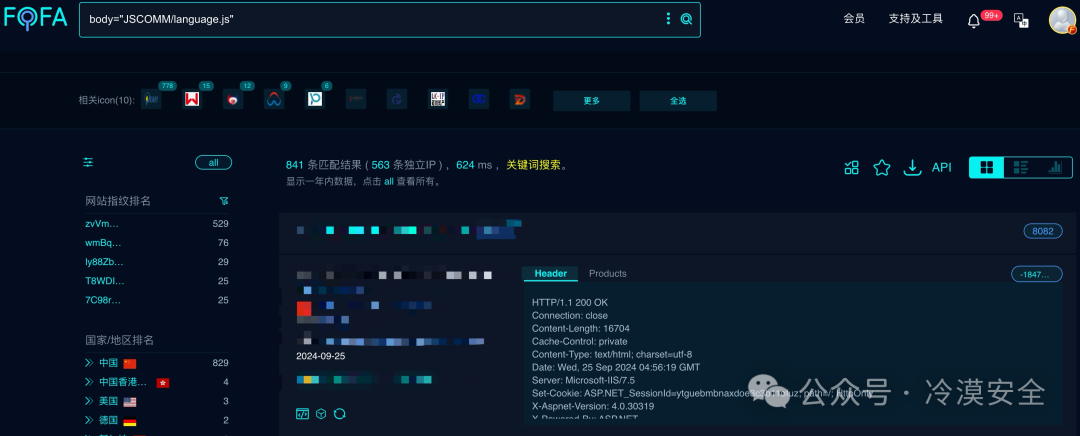Screen dimensions: 1080x436
Task: Open the three-dot options in search box
Action: pos(668,19)
